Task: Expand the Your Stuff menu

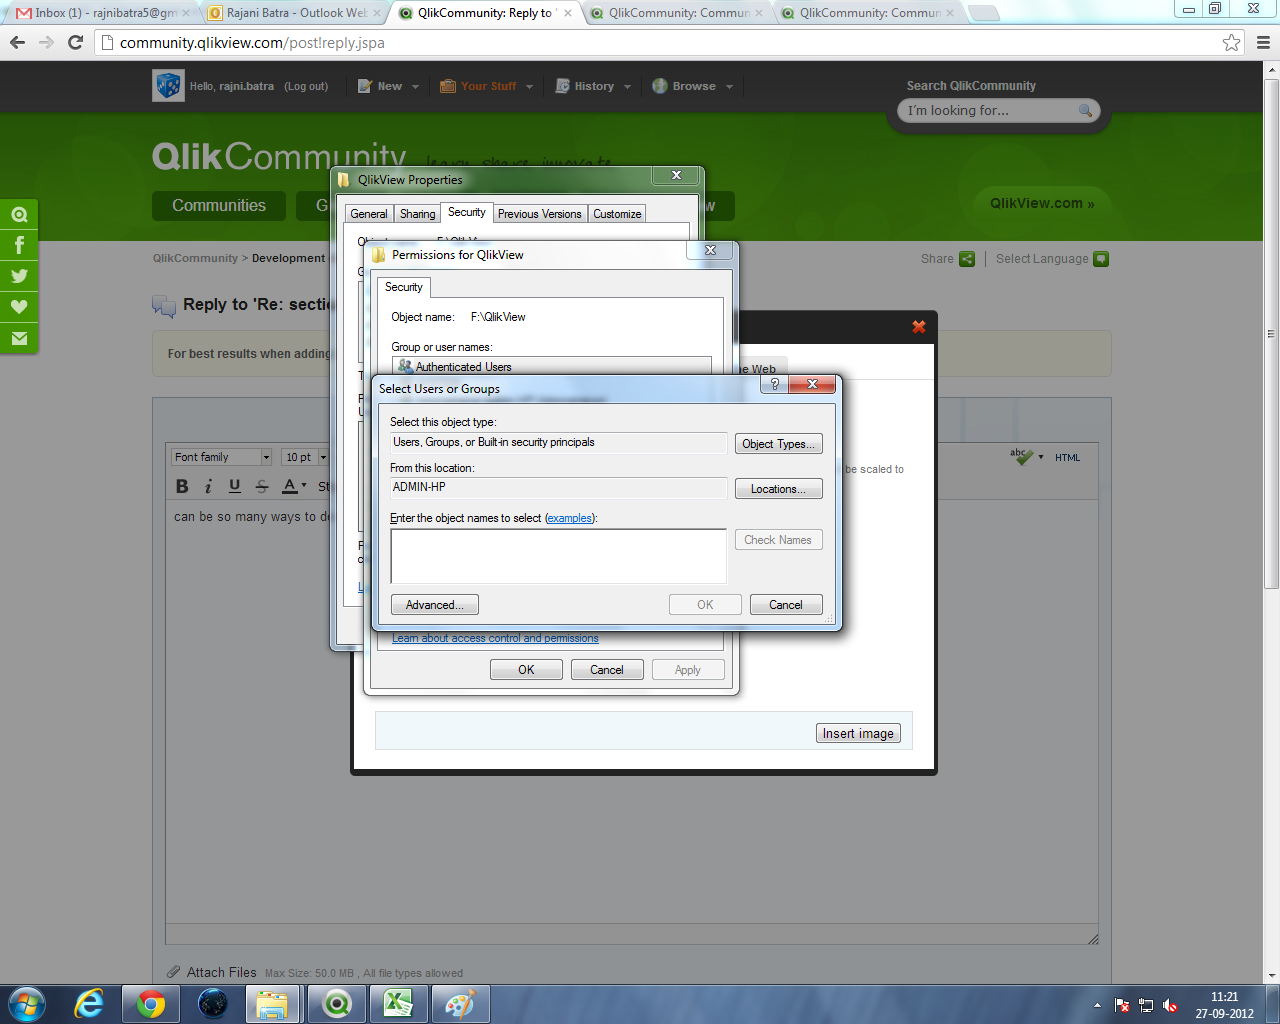Action: 487,86
